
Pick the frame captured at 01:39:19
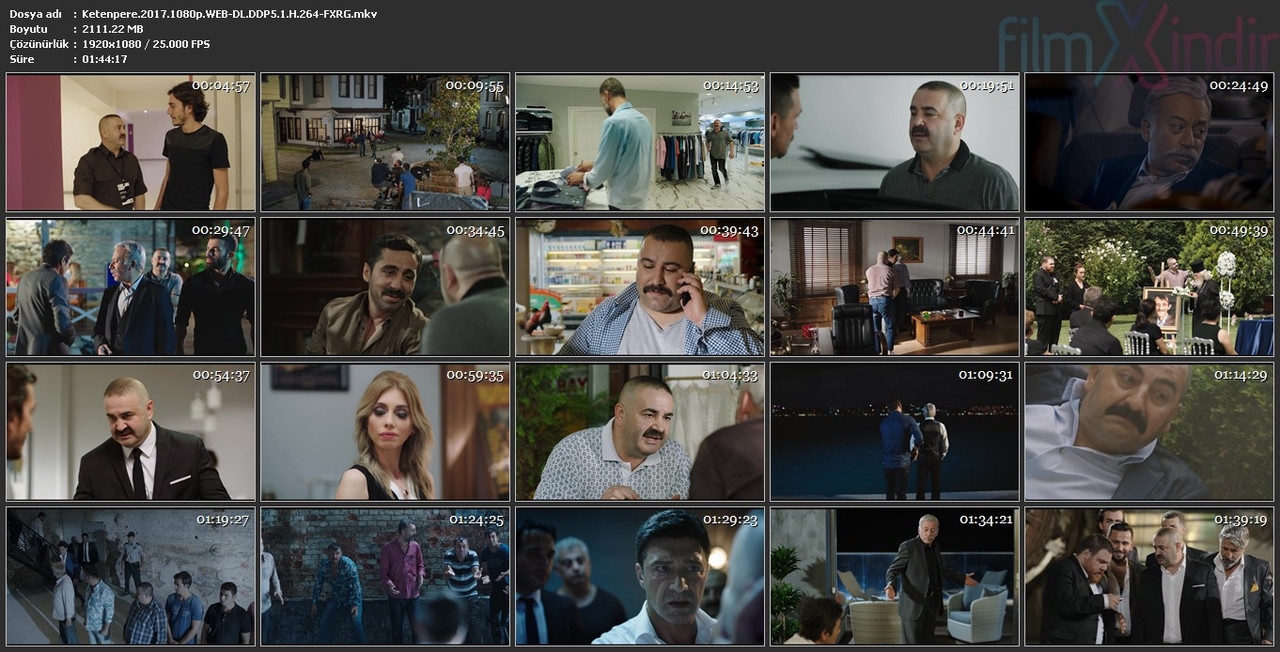1149,577
